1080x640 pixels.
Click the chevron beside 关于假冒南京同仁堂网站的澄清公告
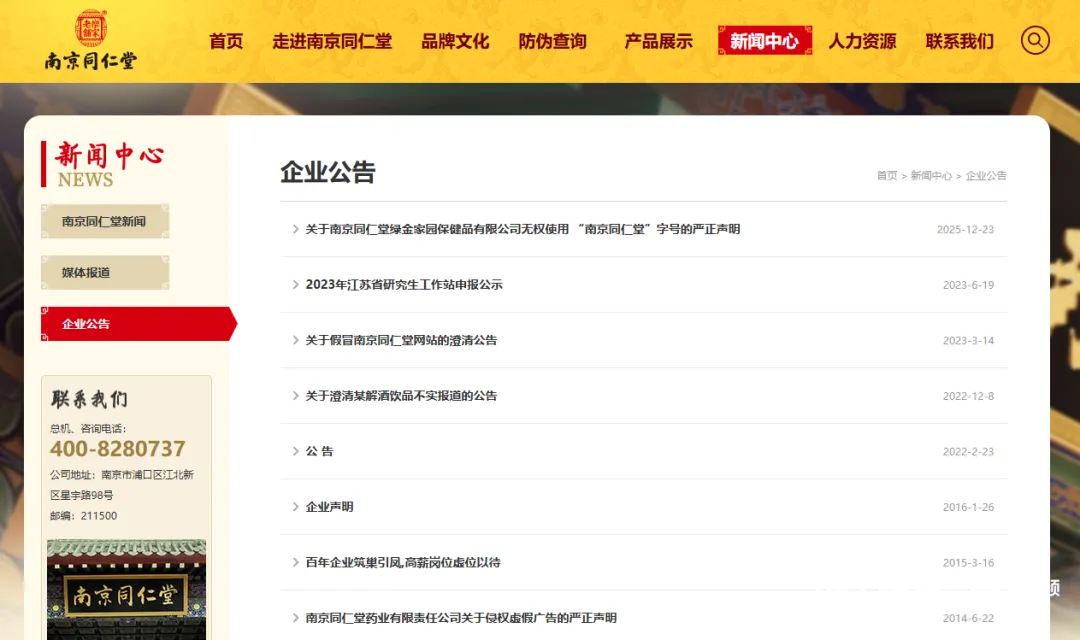tap(295, 340)
